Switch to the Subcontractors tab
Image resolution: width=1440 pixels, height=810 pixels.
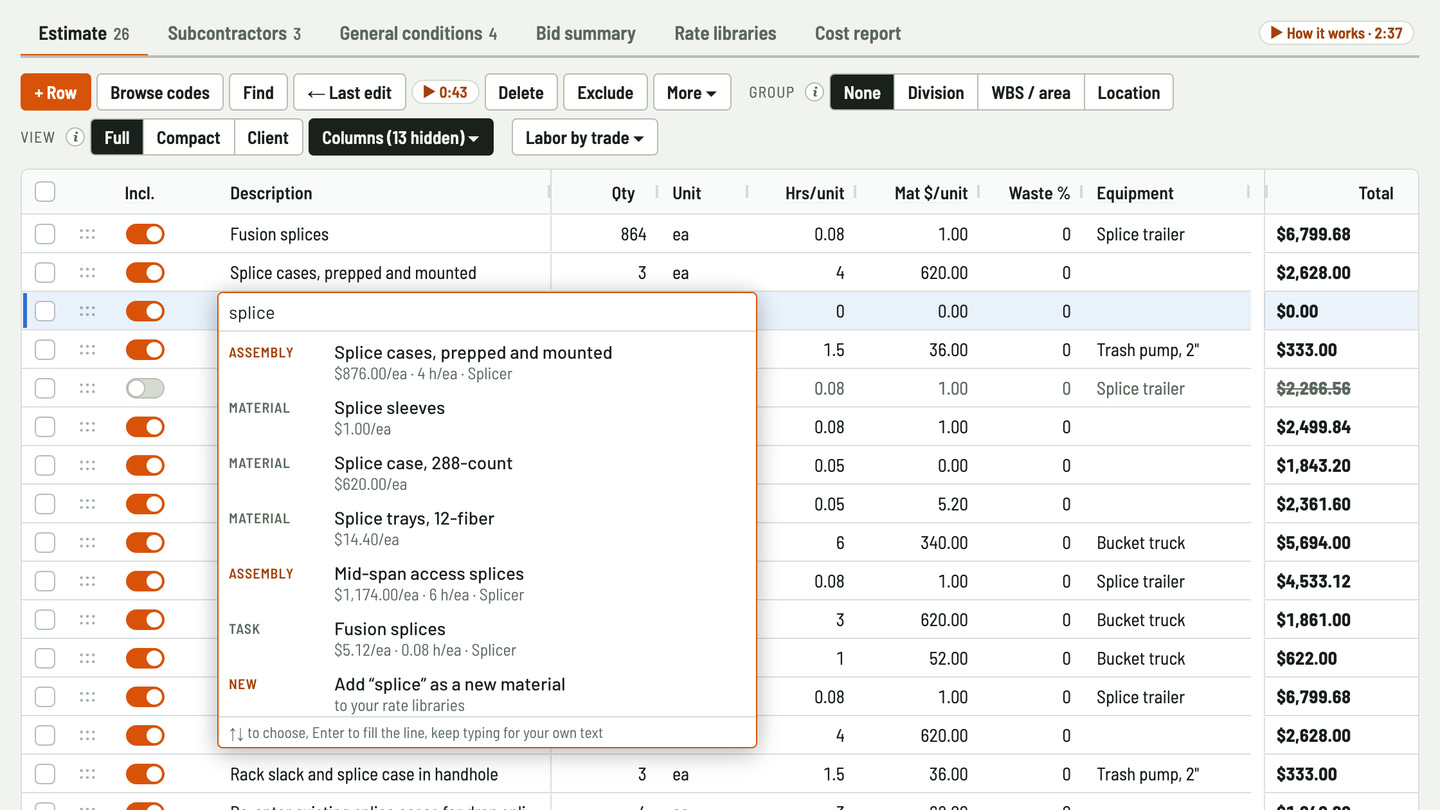[x=234, y=33]
